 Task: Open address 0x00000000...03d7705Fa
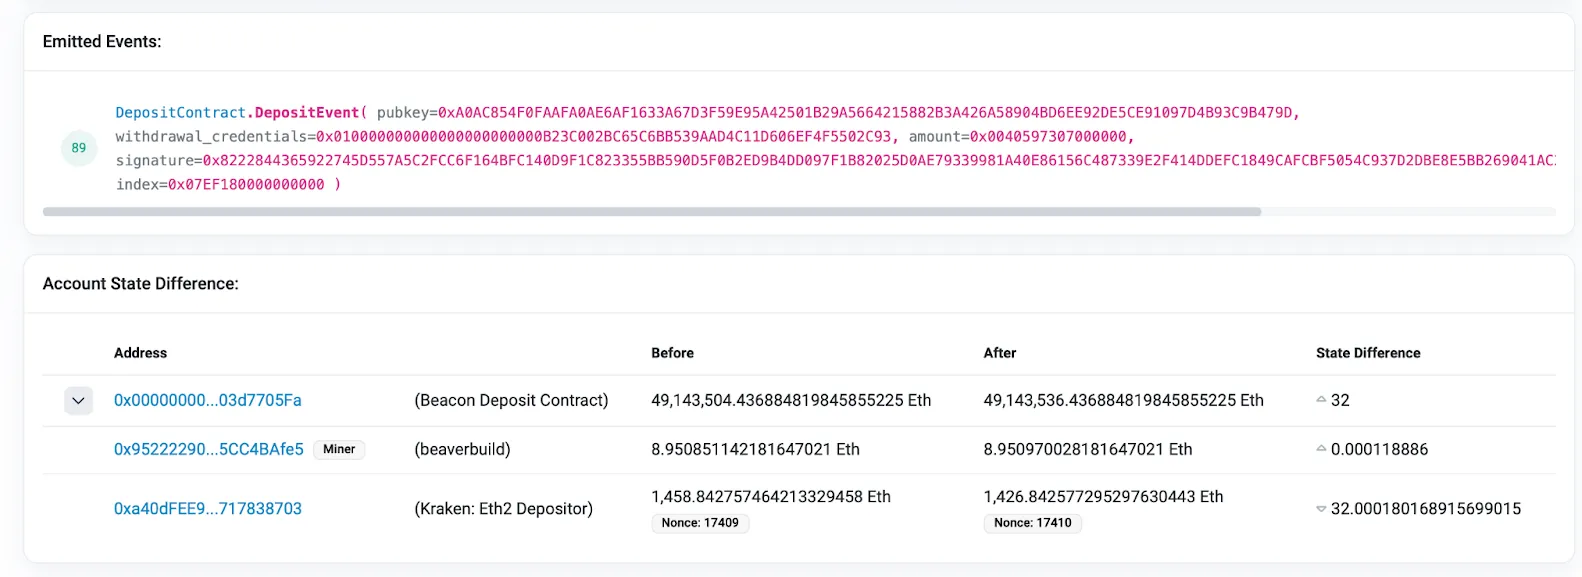tap(207, 400)
